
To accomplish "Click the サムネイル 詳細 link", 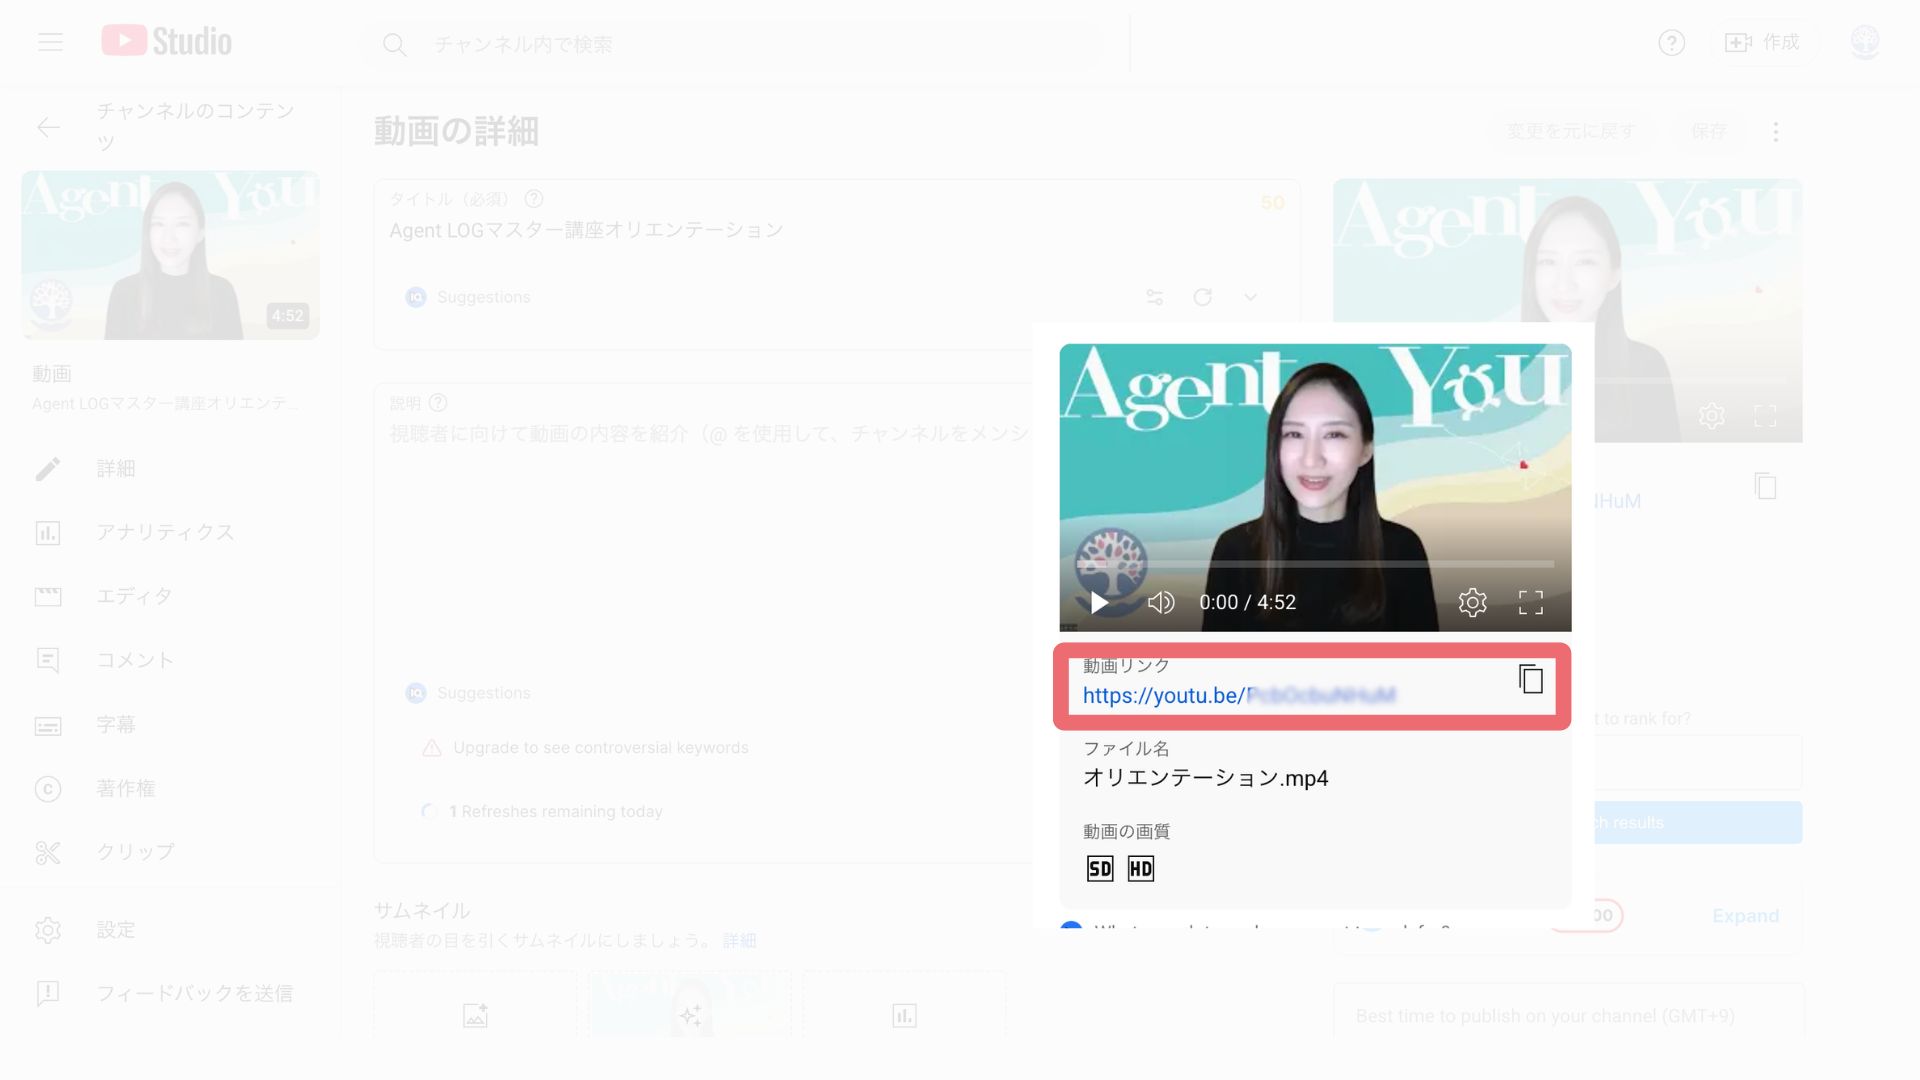I will point(739,940).
